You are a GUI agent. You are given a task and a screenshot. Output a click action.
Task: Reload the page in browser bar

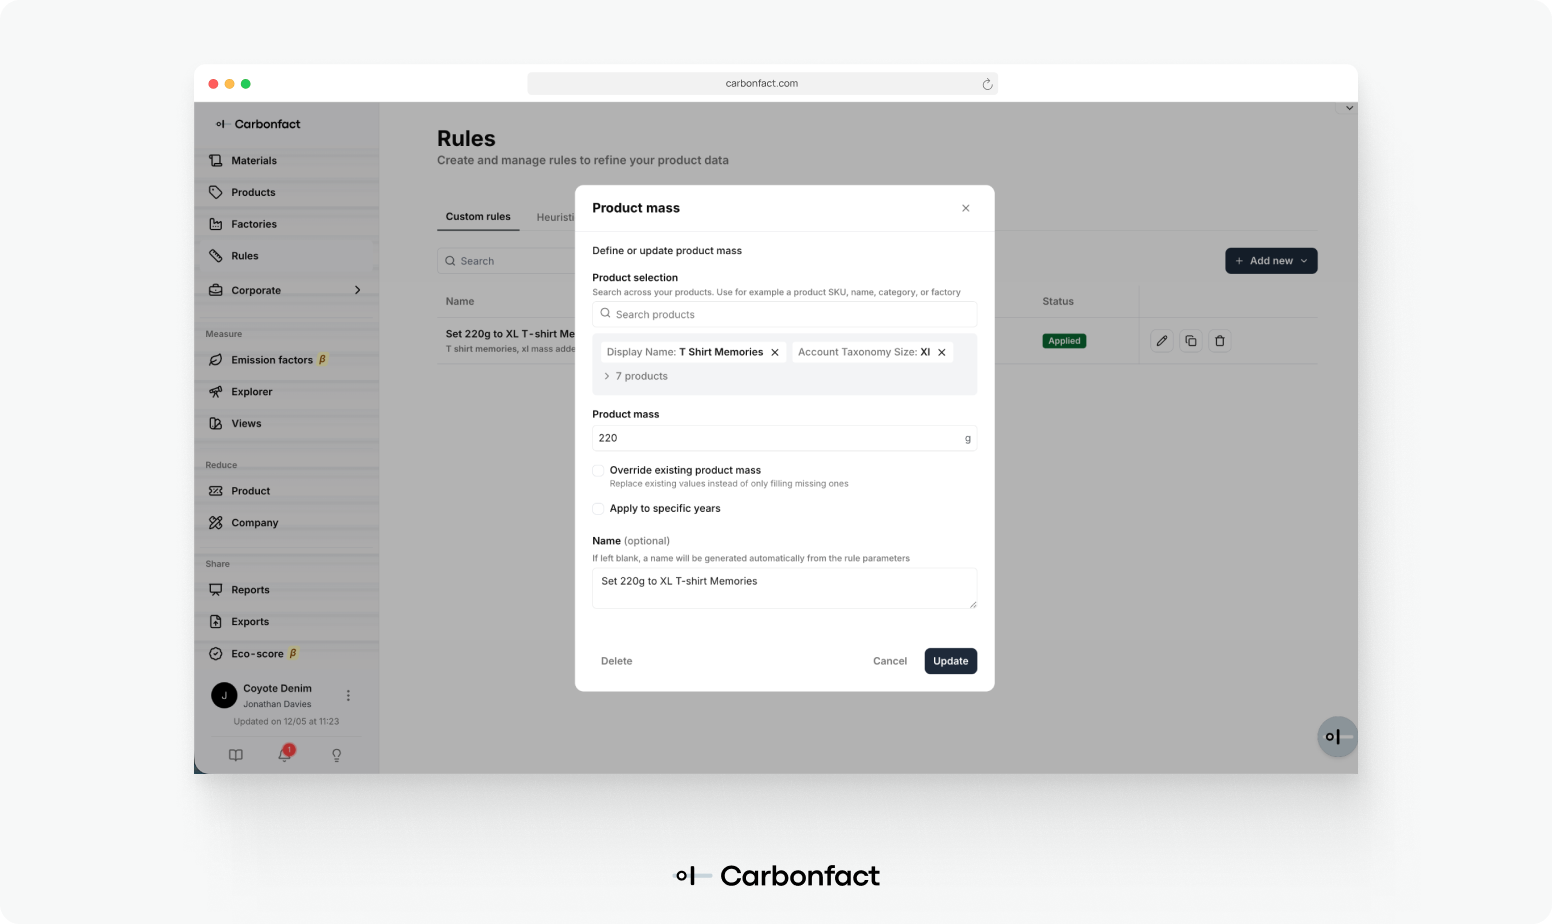(x=987, y=84)
